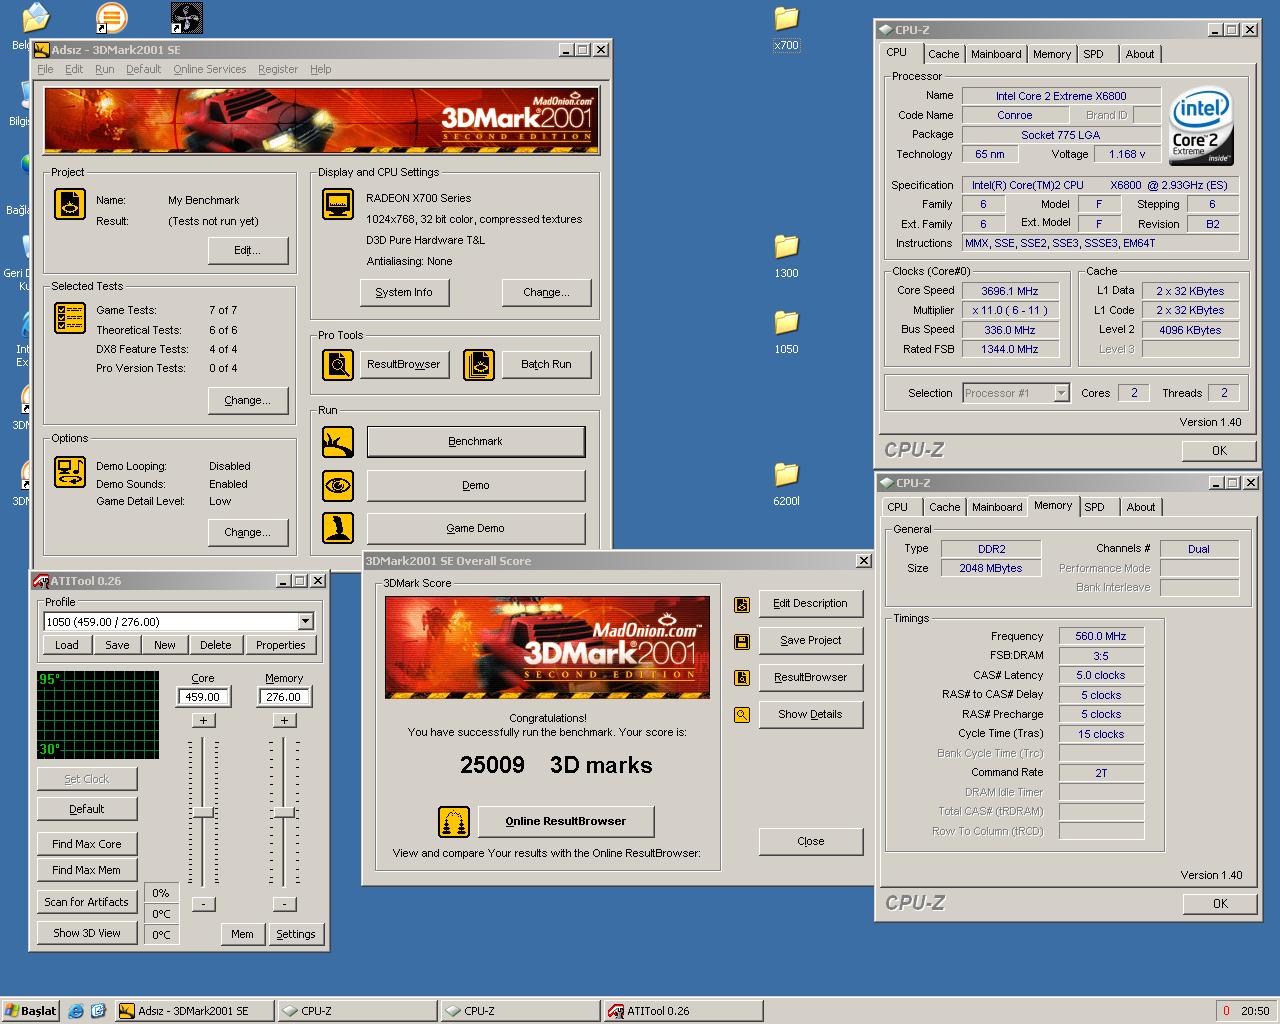Click the Edit Description icon in score dialog
1280x1024 pixels.
[x=741, y=604]
